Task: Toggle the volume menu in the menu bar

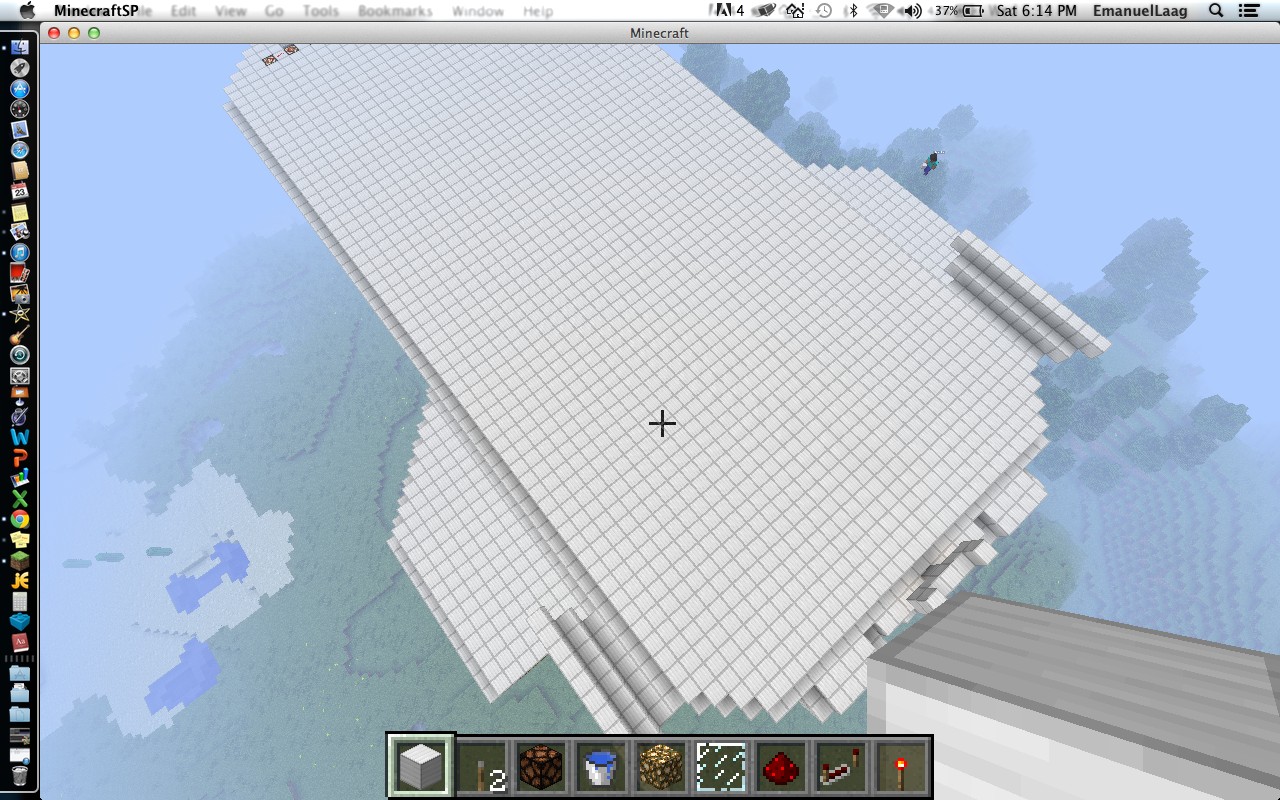Action: click(x=910, y=11)
